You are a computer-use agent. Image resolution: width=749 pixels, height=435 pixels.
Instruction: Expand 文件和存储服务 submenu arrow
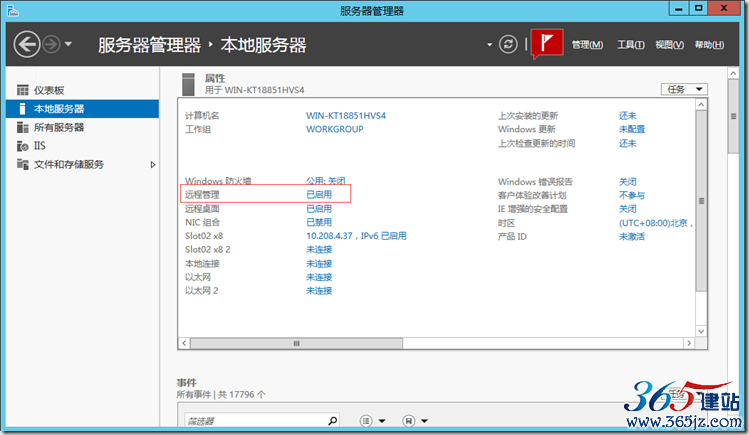(153, 164)
